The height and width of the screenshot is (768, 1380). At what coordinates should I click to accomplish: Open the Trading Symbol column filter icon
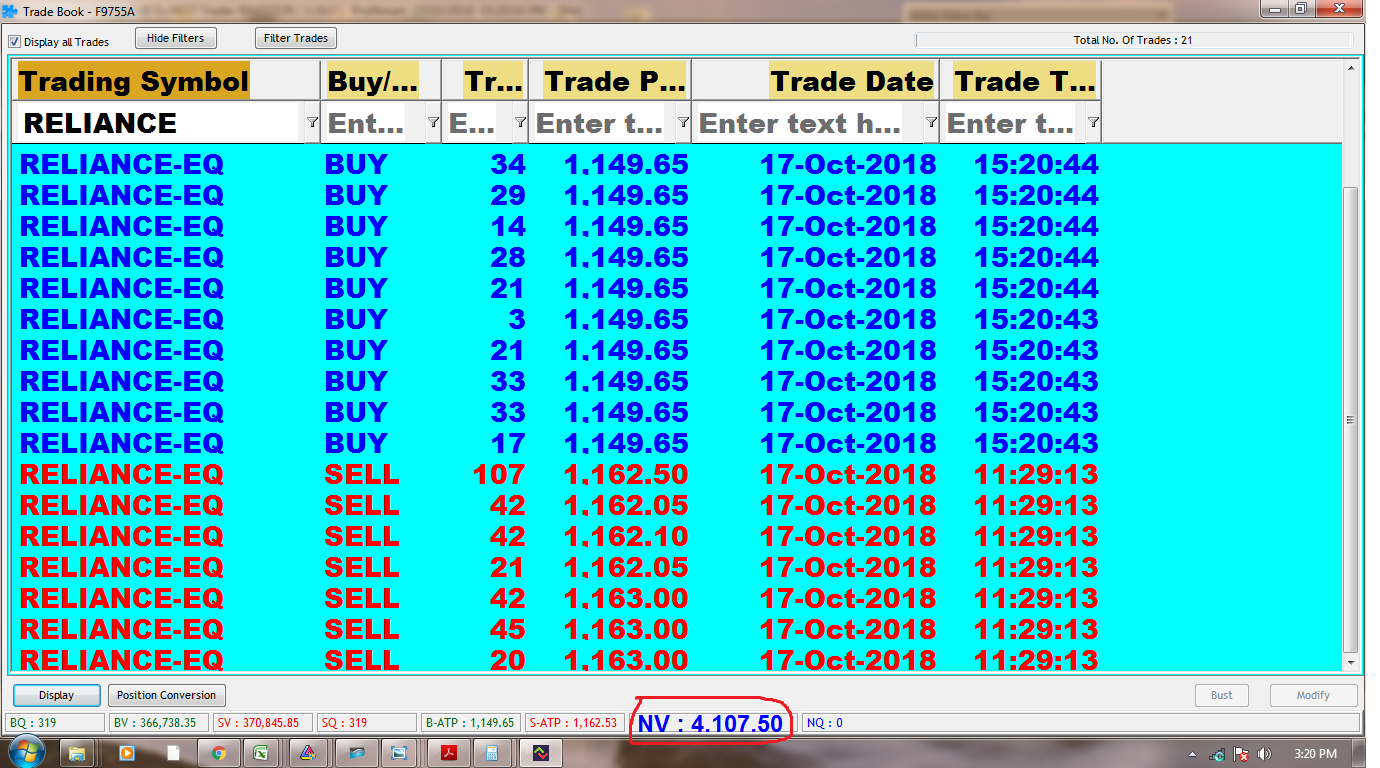pyautogui.click(x=312, y=122)
